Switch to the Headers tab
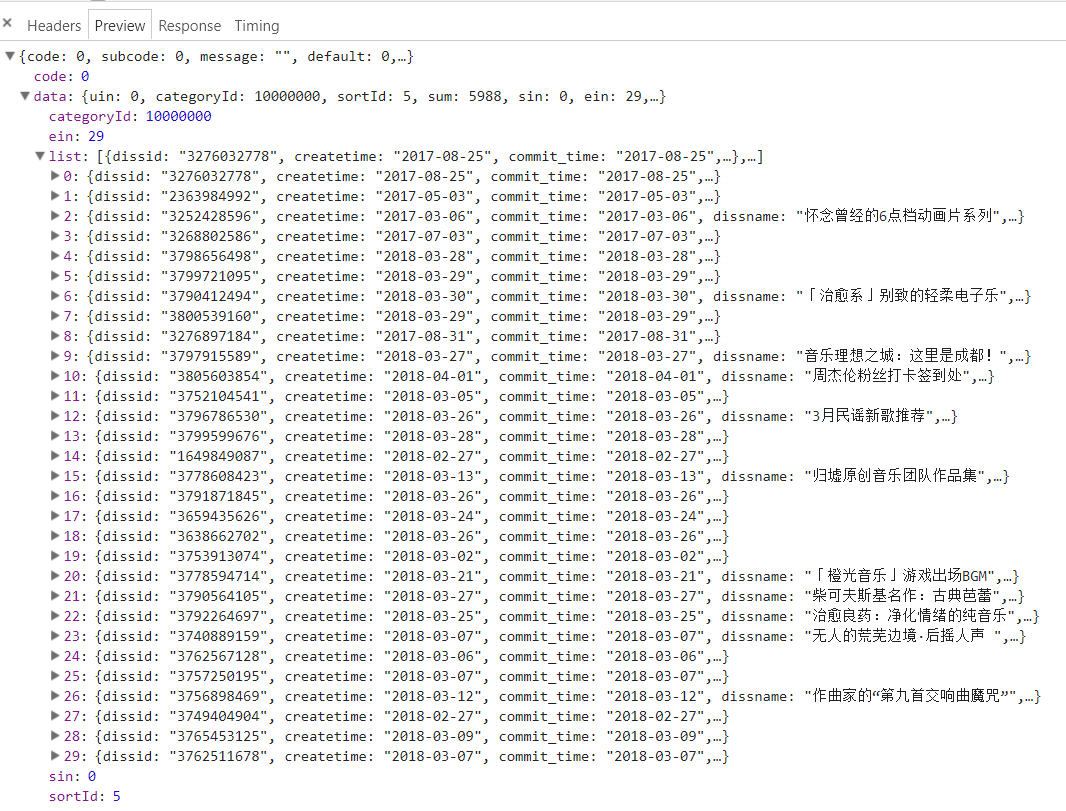 click(x=54, y=26)
